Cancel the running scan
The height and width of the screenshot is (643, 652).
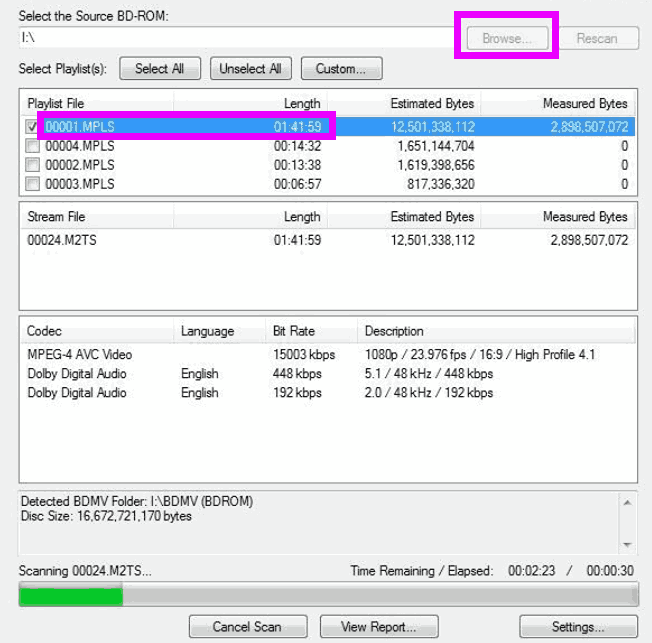[x=247, y=627]
